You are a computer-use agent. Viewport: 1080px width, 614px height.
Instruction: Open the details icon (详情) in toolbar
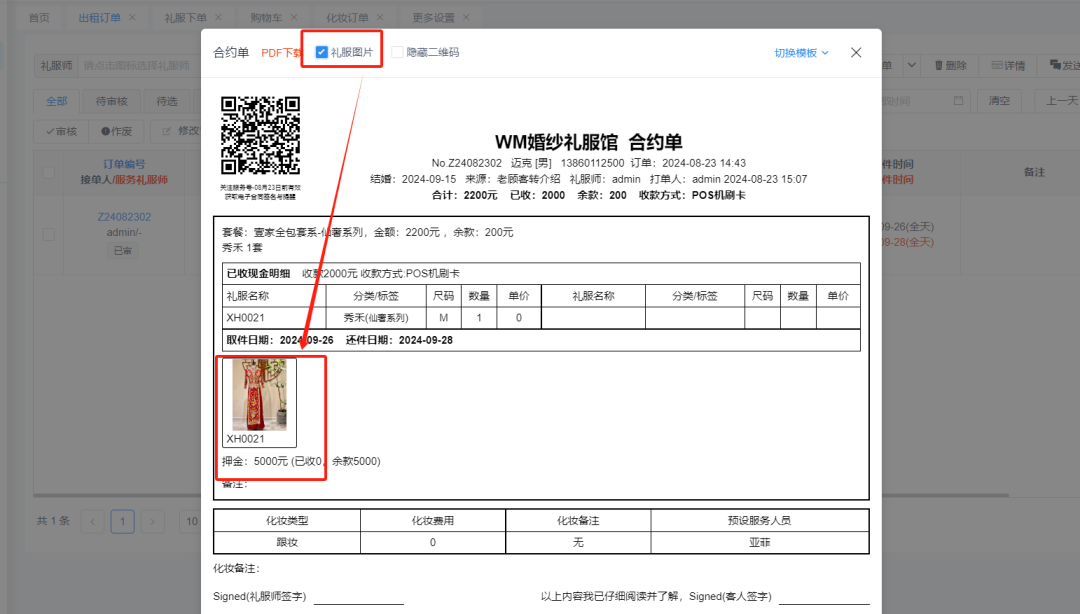[x=997, y=65]
